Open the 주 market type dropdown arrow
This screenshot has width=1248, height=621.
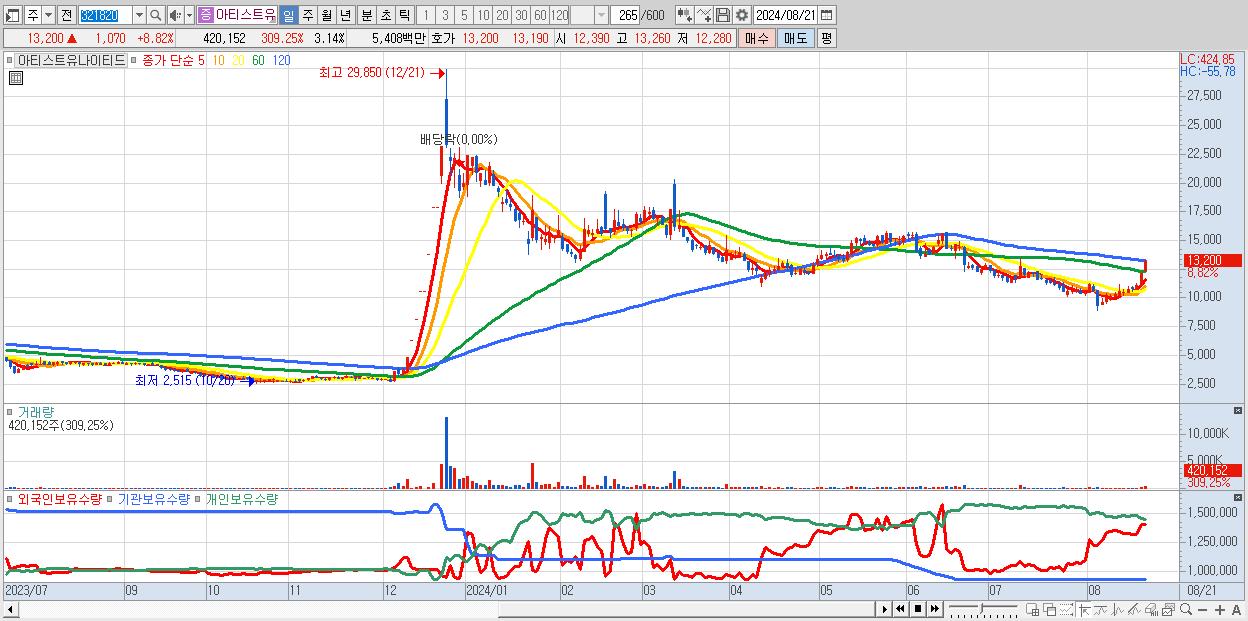(x=48, y=15)
